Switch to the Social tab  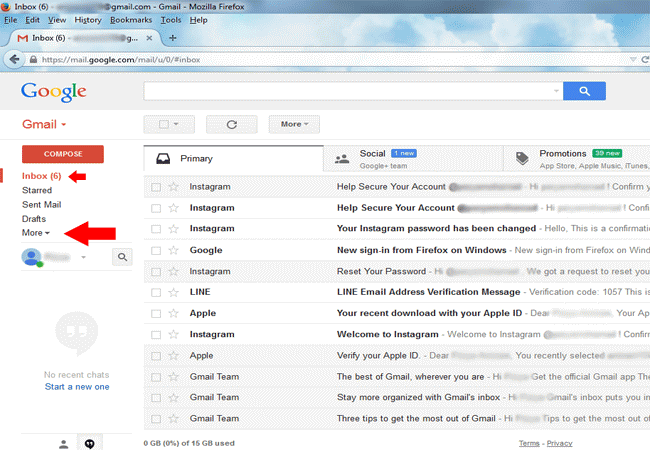point(413,159)
